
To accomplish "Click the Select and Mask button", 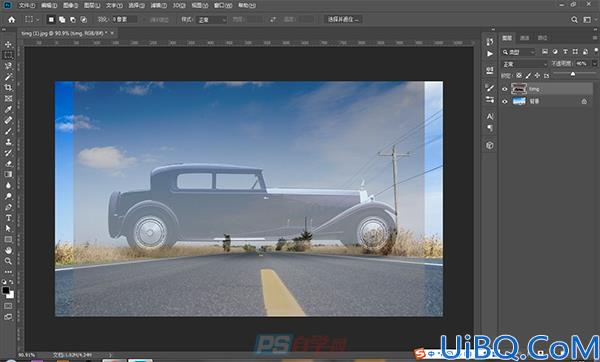I will (x=343, y=19).
